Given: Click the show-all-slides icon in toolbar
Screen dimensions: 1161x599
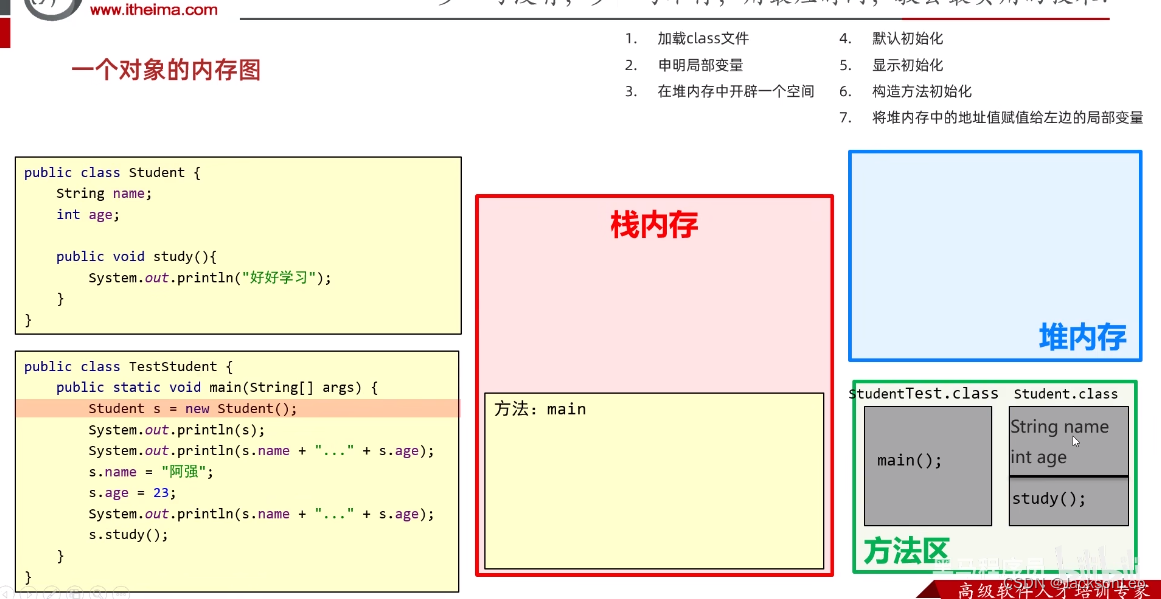Looking at the screenshot, I should point(75,592).
